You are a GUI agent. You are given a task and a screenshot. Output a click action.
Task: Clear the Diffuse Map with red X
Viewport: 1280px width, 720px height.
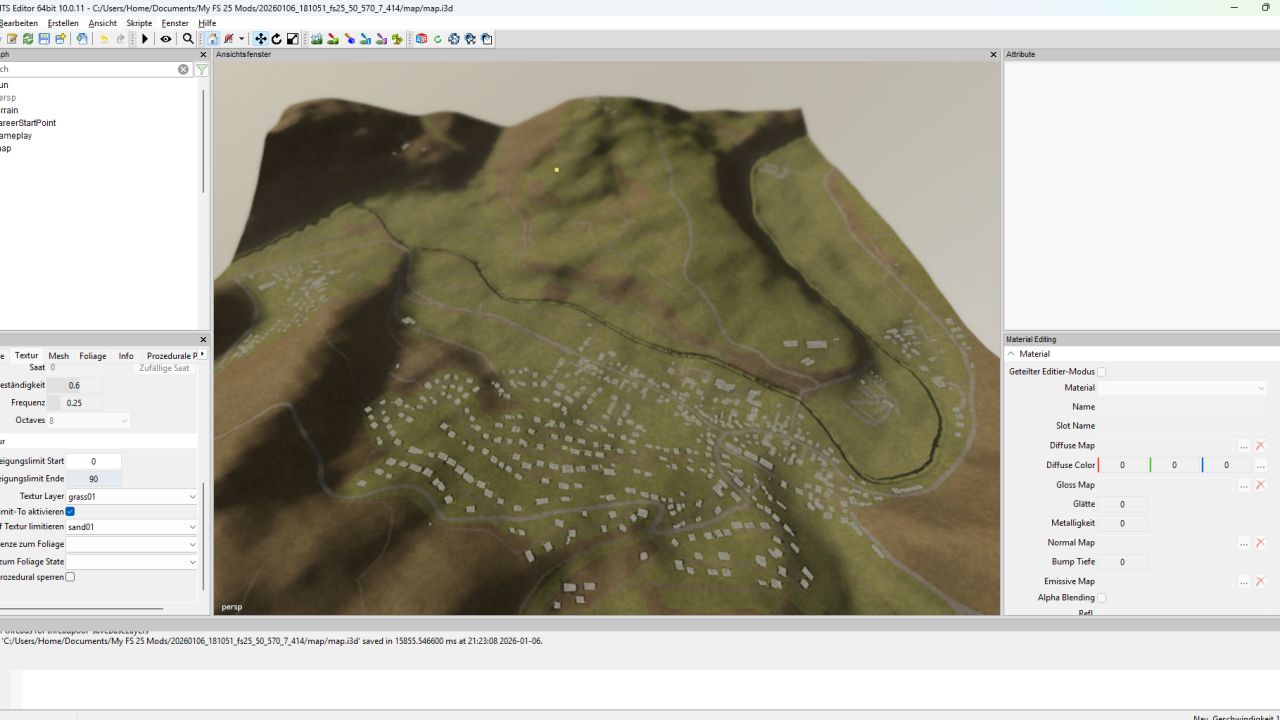[1260, 446]
